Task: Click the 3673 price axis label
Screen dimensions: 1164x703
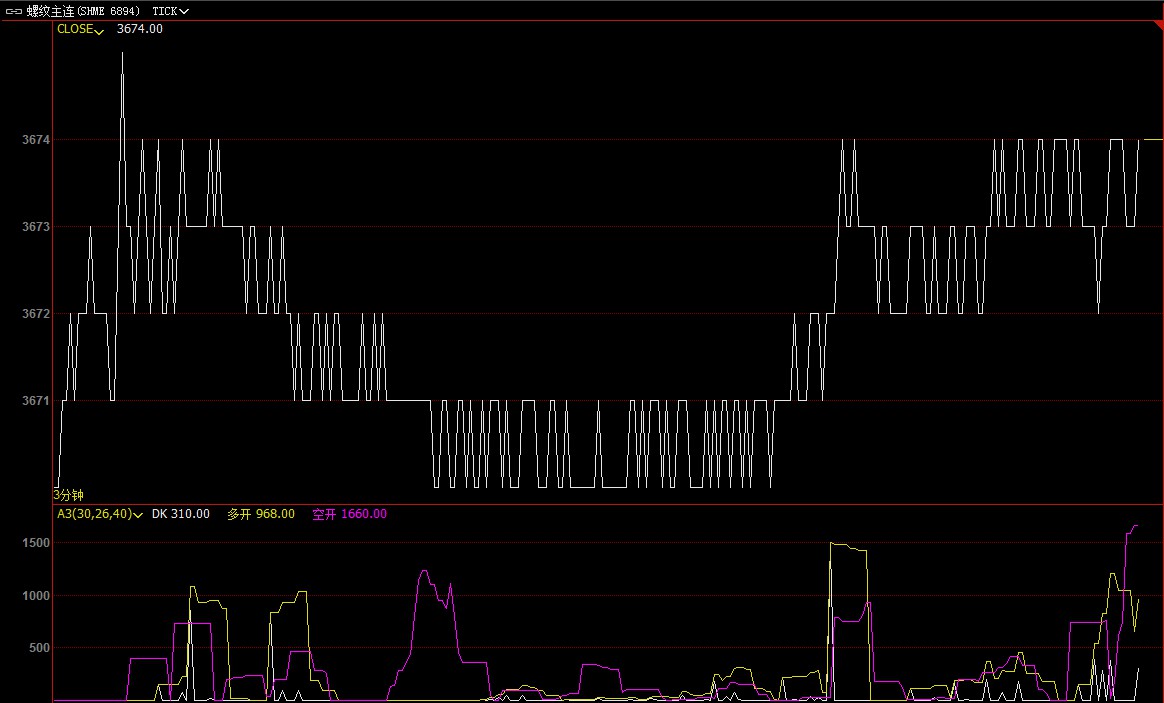Action: coord(35,227)
